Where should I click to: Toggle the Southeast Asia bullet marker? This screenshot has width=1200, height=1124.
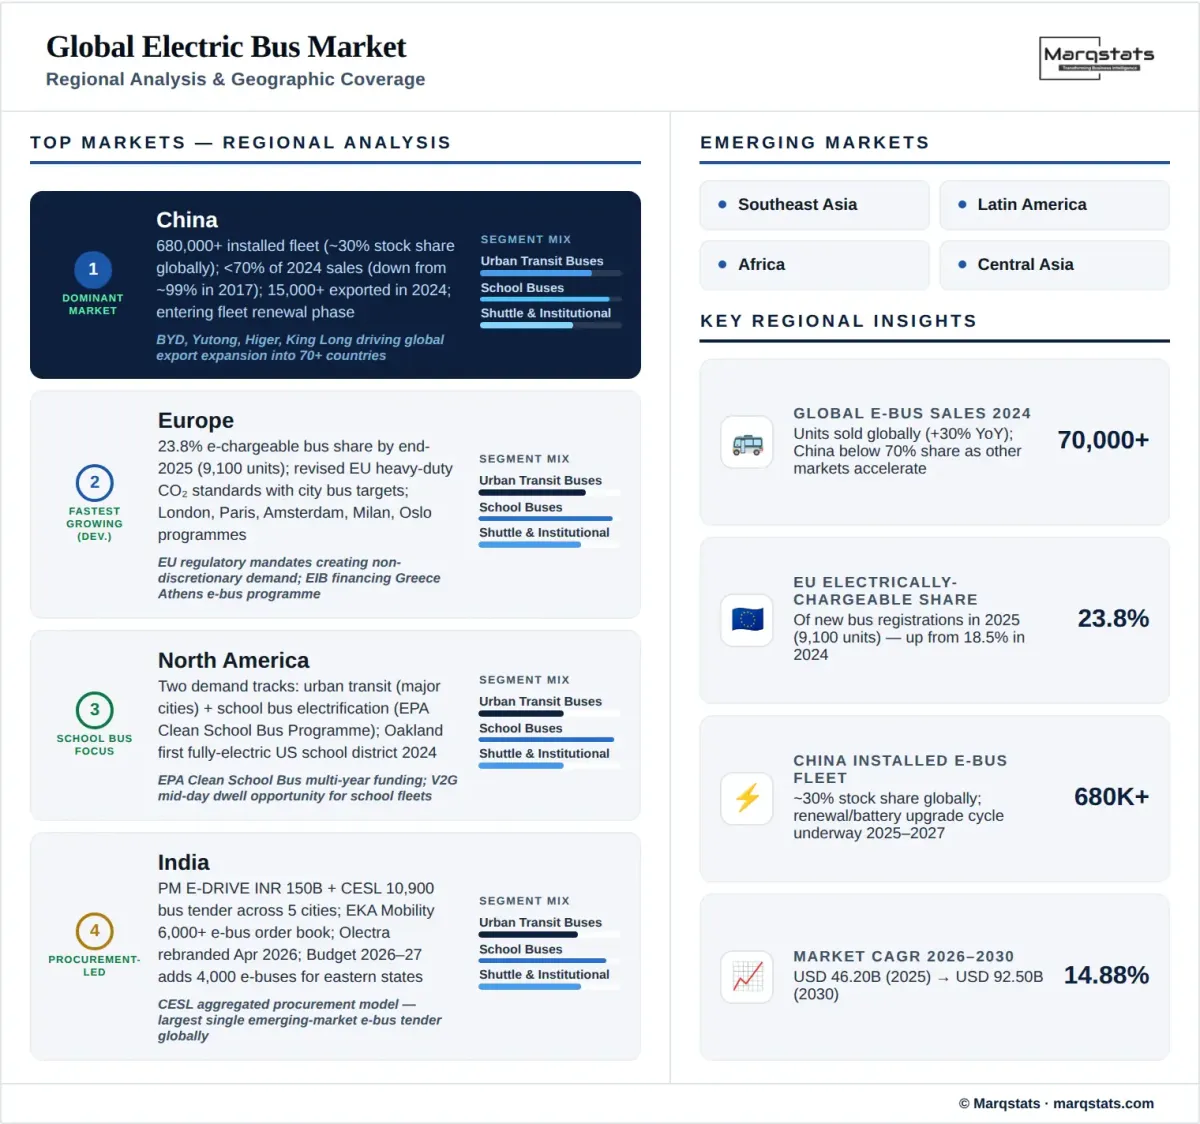[x=721, y=204]
